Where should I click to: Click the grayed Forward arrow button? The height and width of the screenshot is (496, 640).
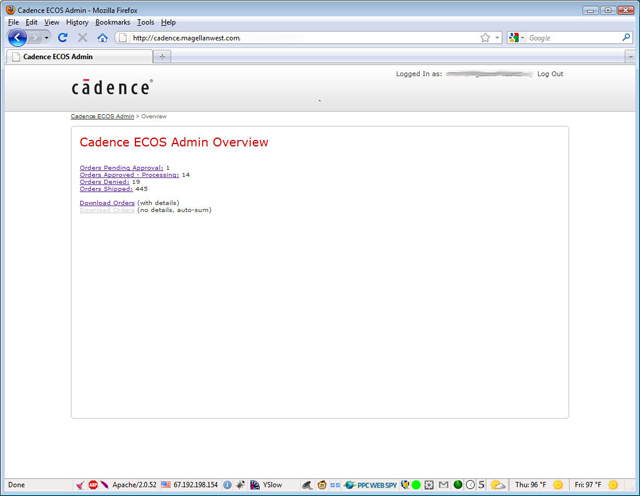pos(35,38)
